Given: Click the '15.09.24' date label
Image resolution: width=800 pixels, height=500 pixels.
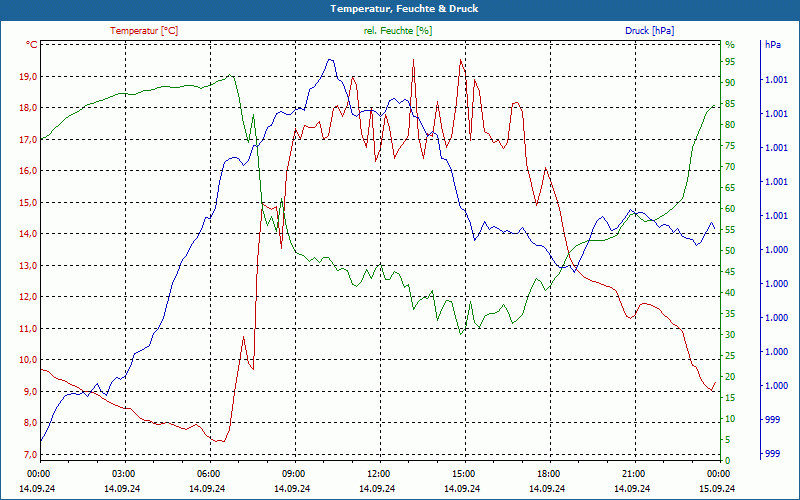Looking at the screenshot, I should click(x=717, y=488).
